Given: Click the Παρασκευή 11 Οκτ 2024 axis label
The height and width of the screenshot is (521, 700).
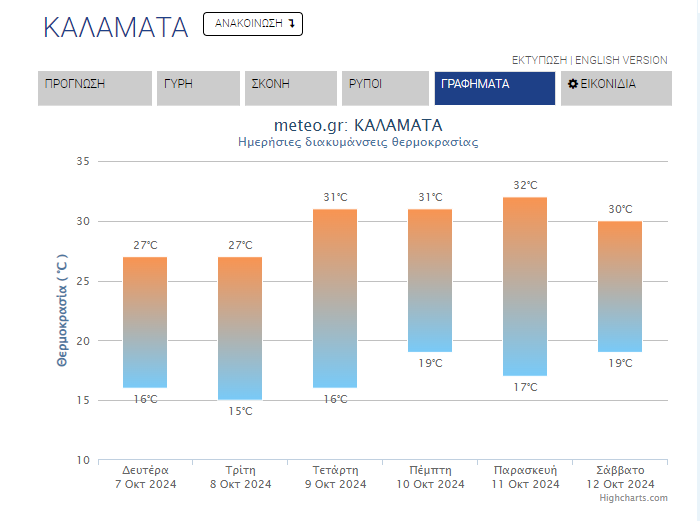Looking at the screenshot, I should point(525,477).
